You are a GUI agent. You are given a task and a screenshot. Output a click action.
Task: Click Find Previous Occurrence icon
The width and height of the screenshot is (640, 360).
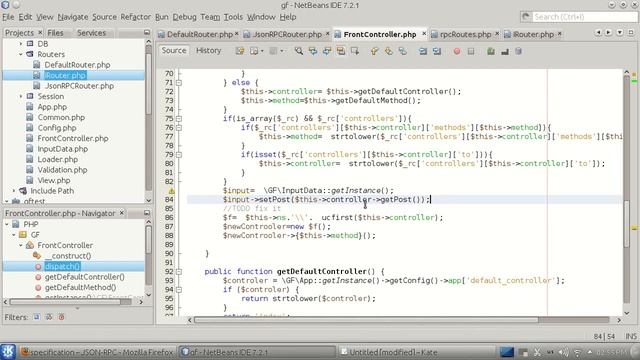click(x=313, y=51)
